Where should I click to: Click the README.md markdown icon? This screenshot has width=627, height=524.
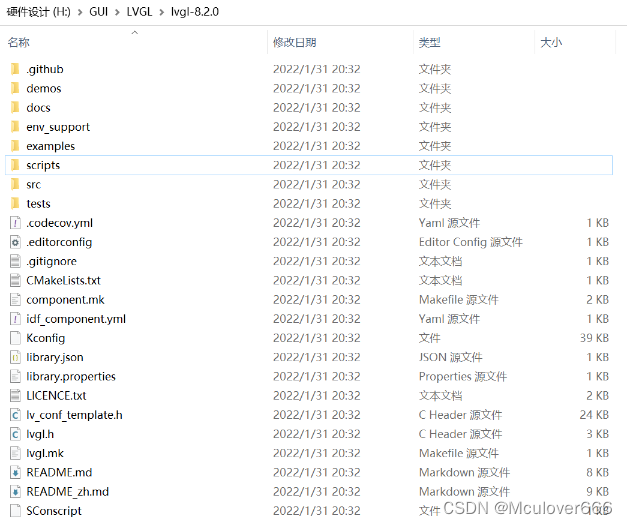tap(15, 472)
